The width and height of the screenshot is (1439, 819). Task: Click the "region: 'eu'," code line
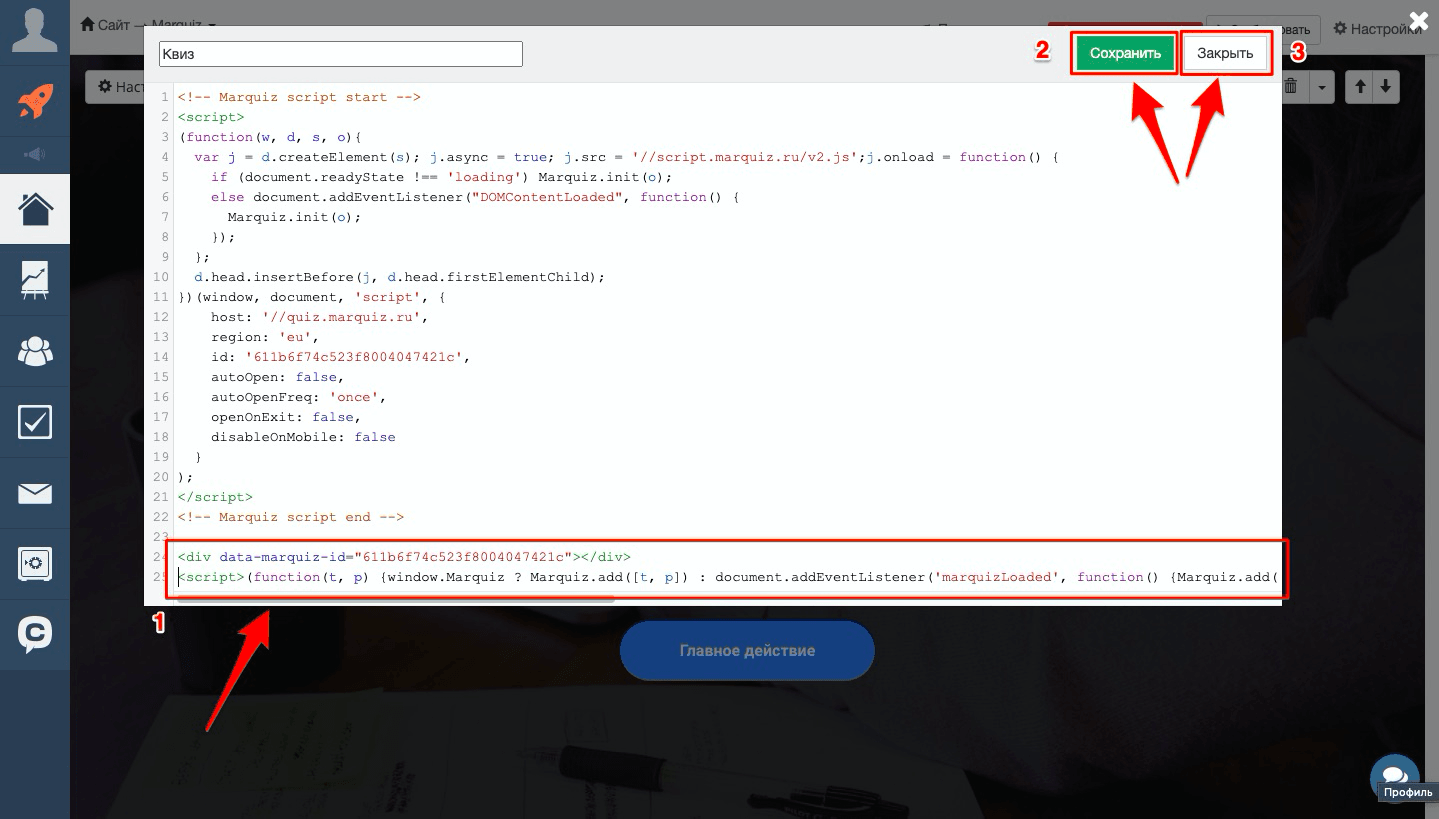265,337
